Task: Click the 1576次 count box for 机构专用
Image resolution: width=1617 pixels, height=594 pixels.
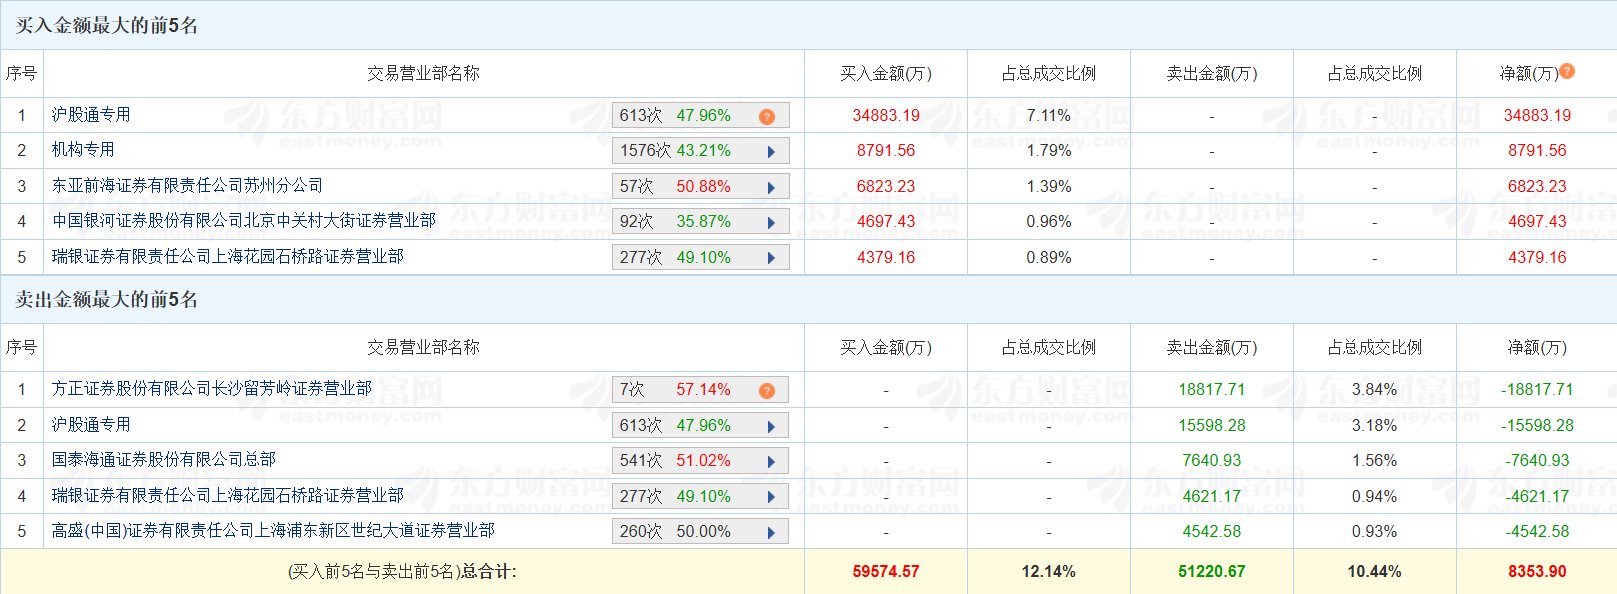Action: [644, 151]
